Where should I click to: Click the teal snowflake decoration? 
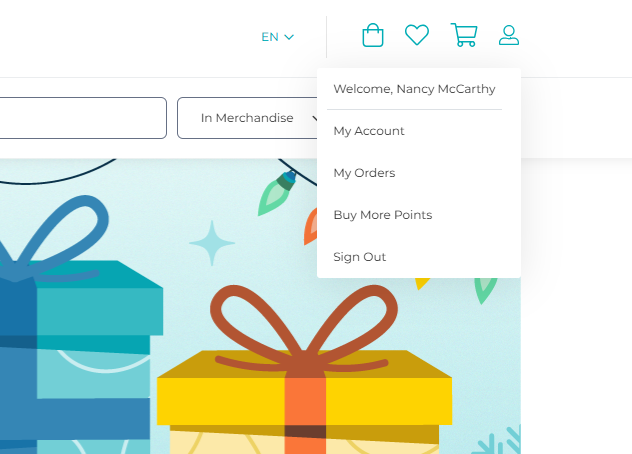click(x=497, y=440)
